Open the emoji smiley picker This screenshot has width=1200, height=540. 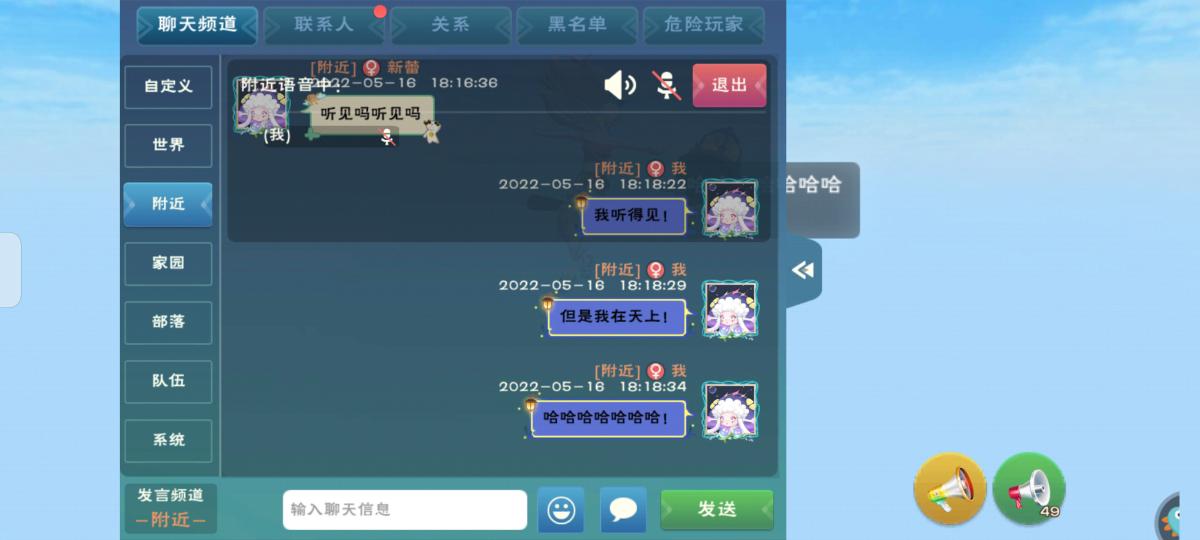[561, 510]
